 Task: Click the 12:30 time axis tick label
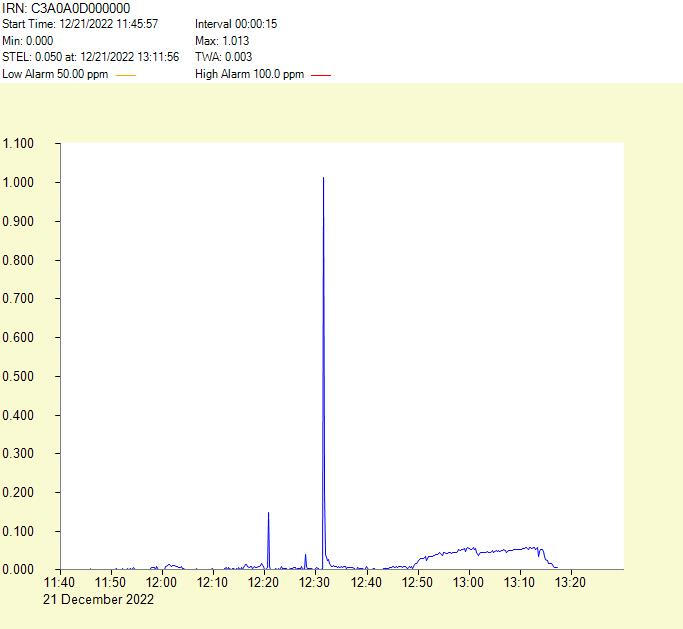[x=315, y=582]
